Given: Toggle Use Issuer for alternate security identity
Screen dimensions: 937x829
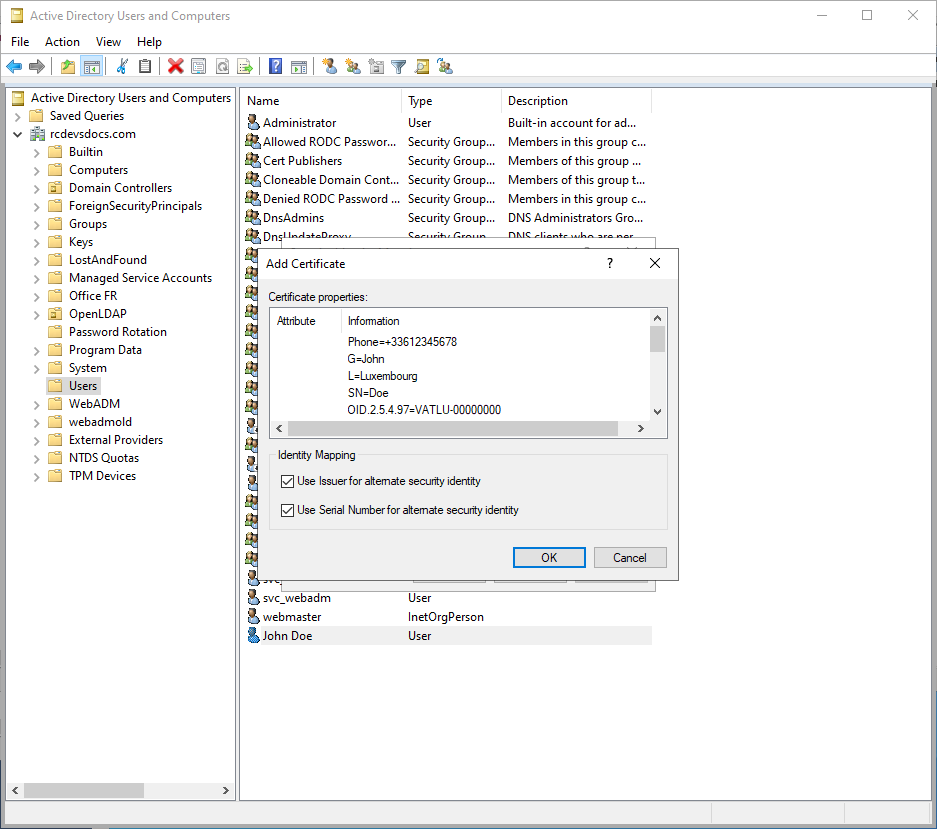Looking at the screenshot, I should tap(287, 481).
